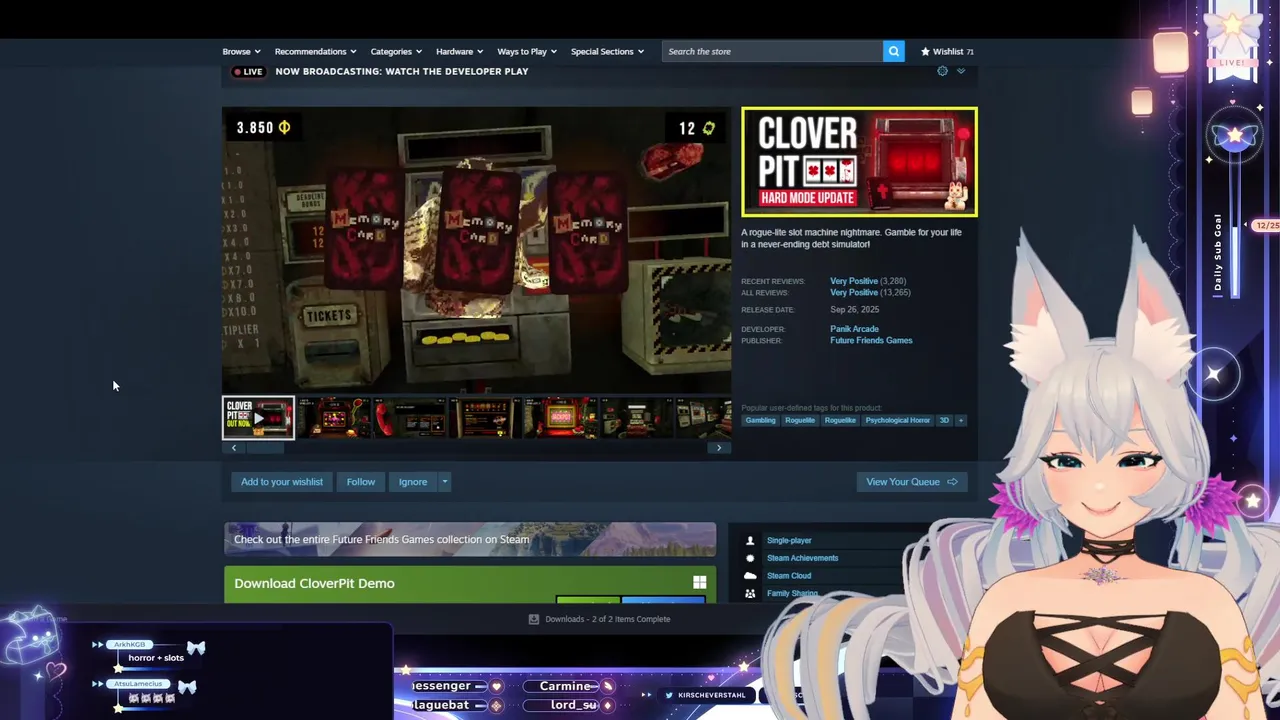The height and width of the screenshot is (720, 1280).
Task: Click the butterfly emblem in stream overlay
Action: point(1234,136)
